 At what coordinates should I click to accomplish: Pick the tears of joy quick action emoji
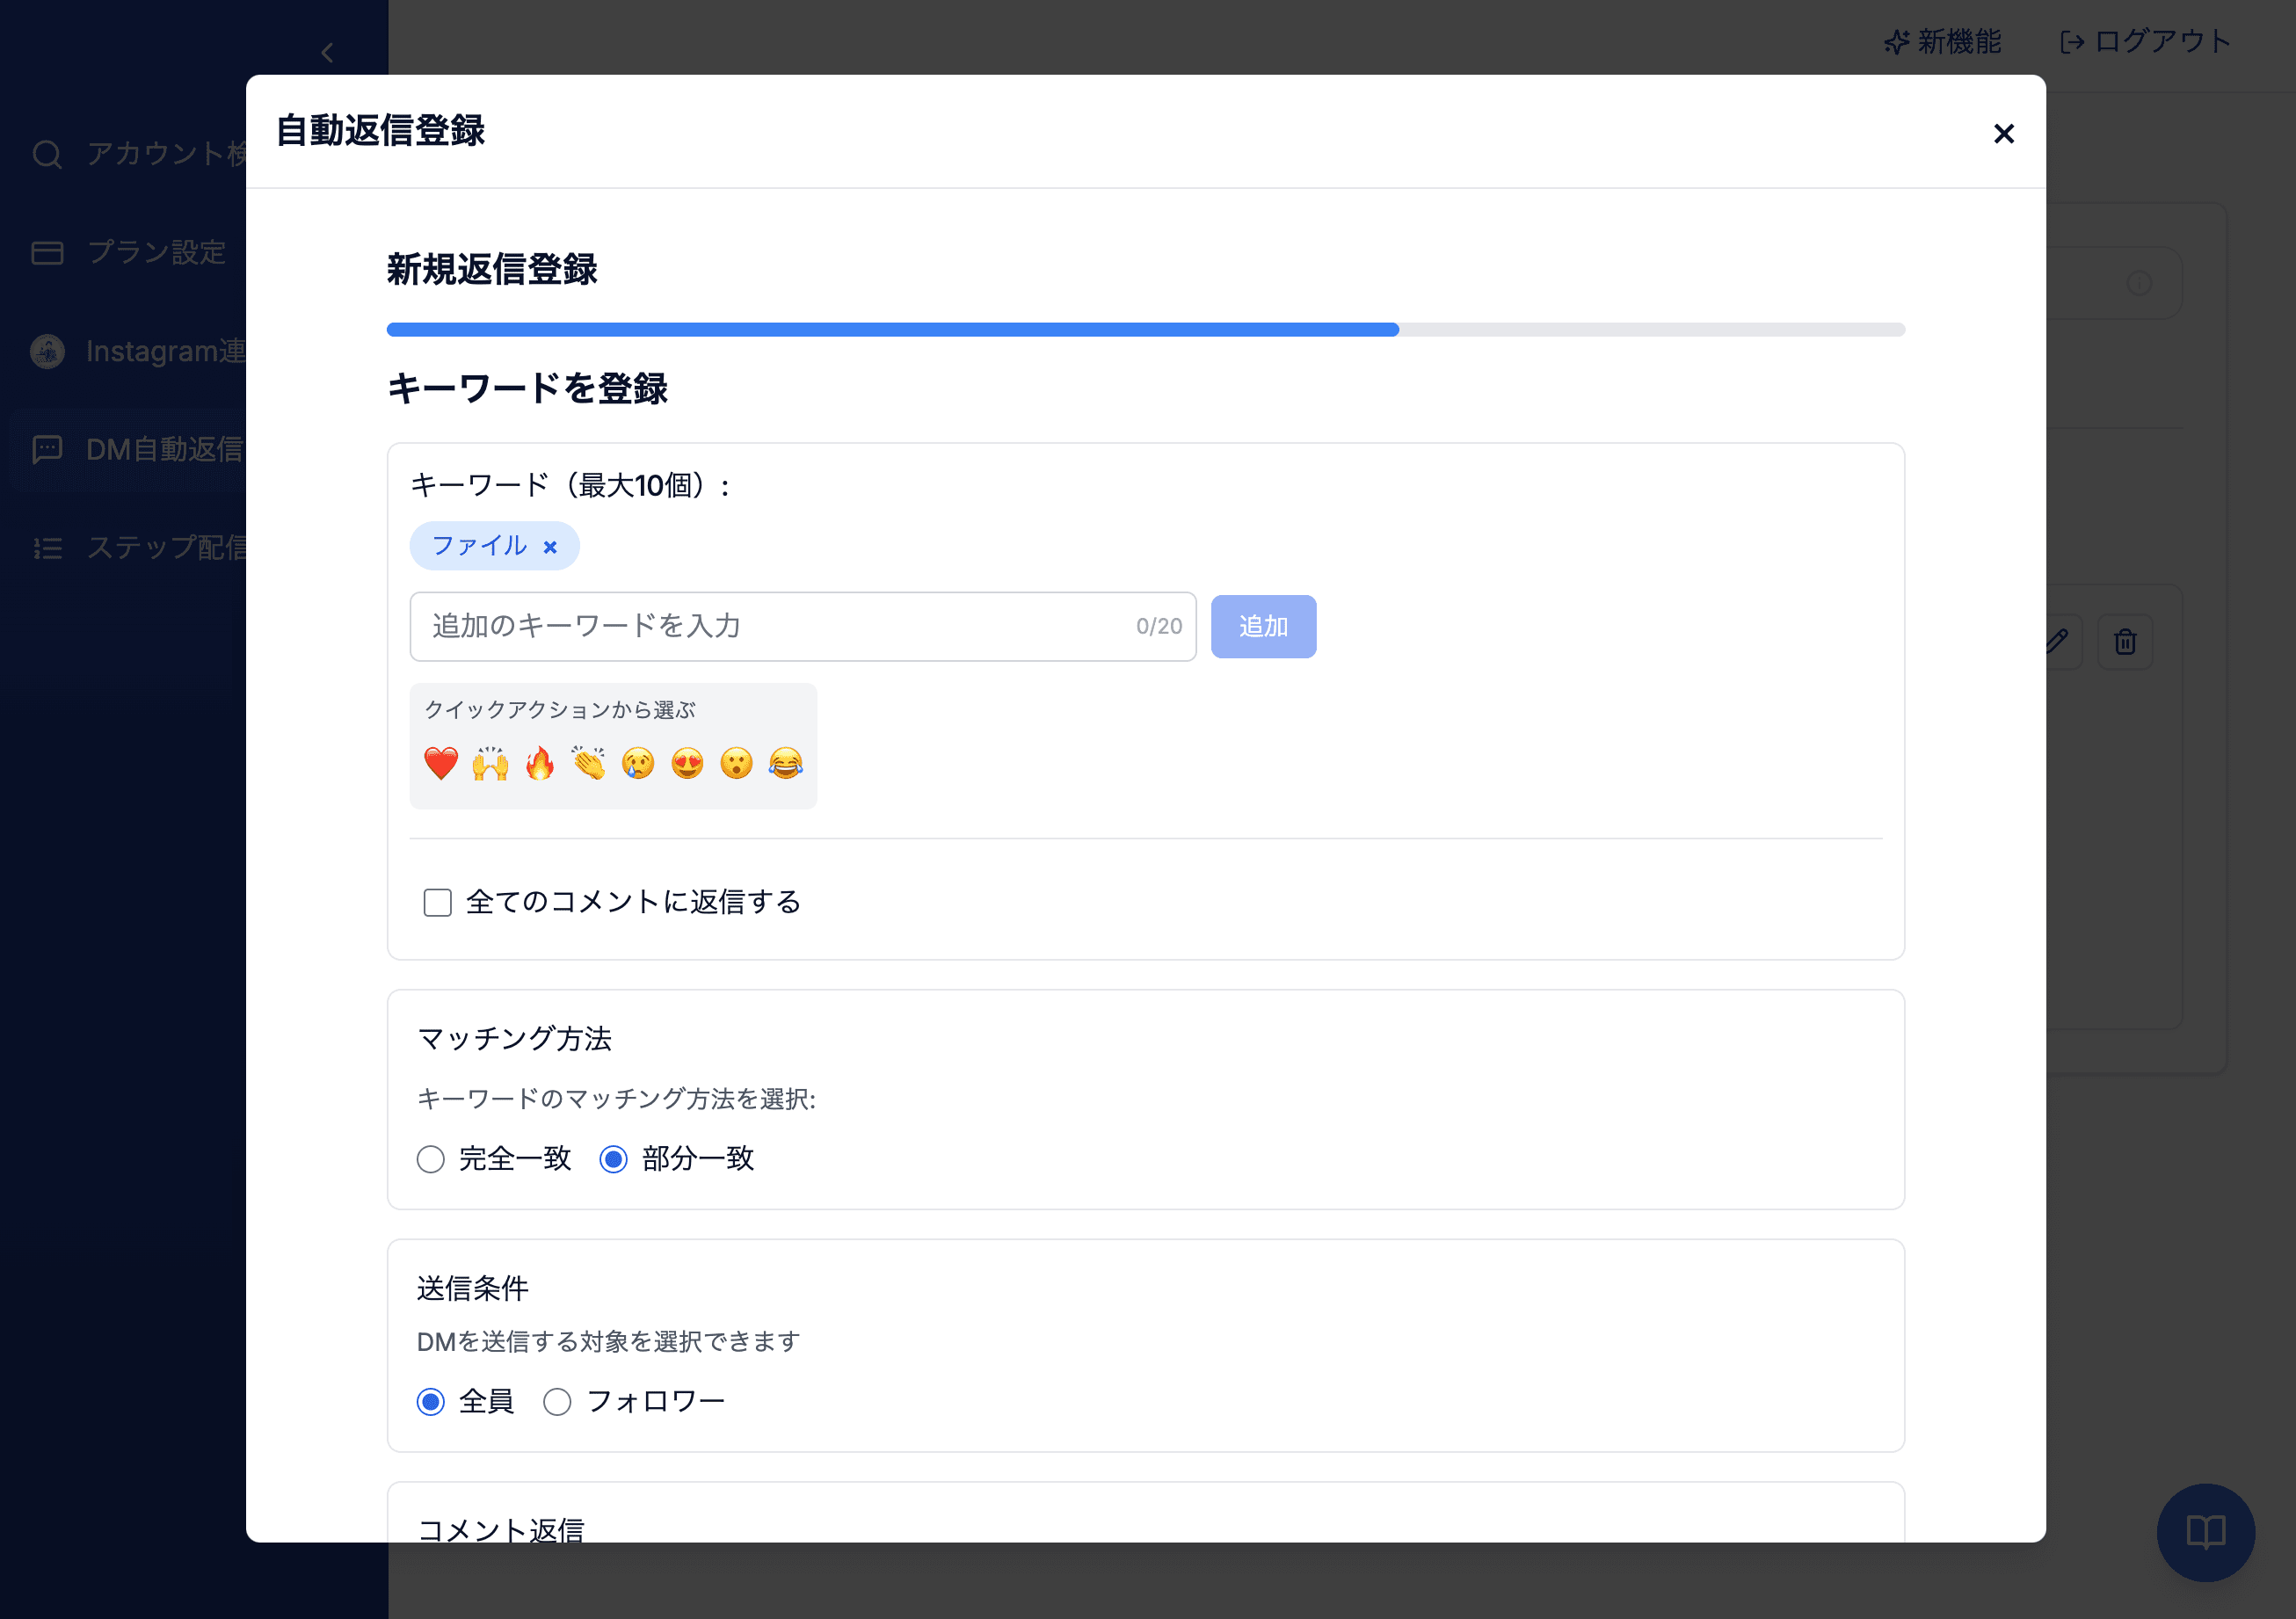pos(786,763)
